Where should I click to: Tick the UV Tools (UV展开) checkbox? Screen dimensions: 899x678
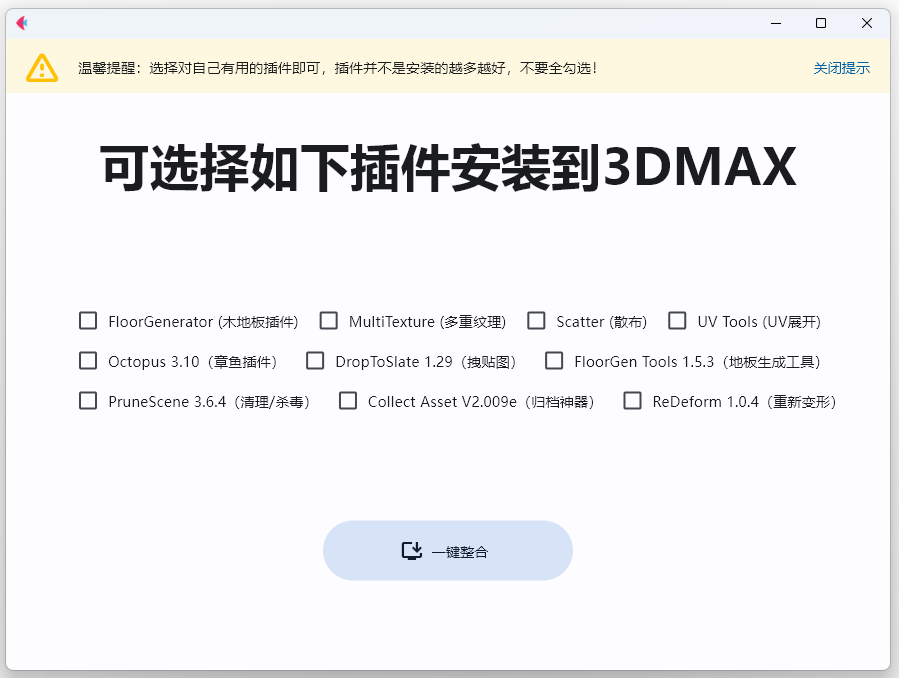tap(678, 321)
